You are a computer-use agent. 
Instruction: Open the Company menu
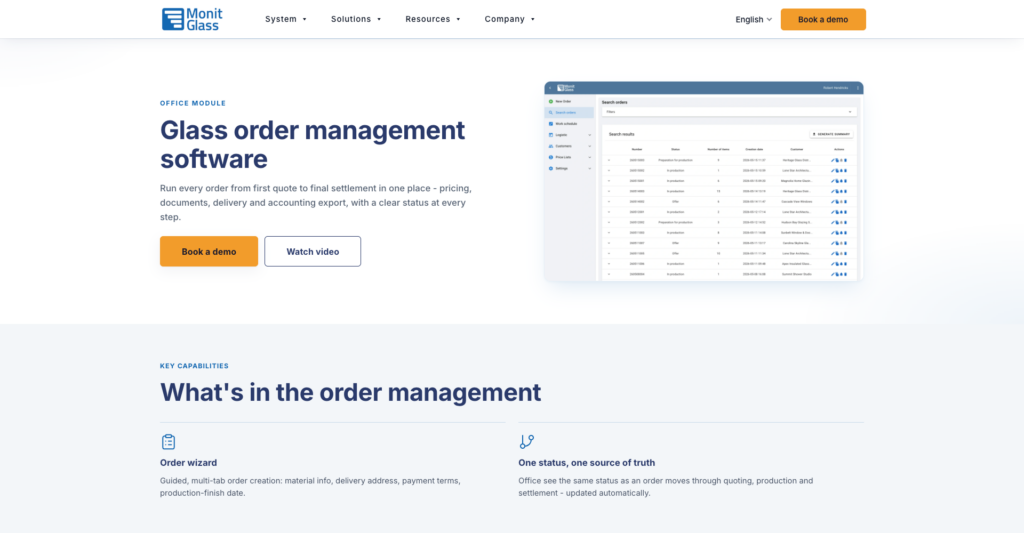click(x=509, y=19)
